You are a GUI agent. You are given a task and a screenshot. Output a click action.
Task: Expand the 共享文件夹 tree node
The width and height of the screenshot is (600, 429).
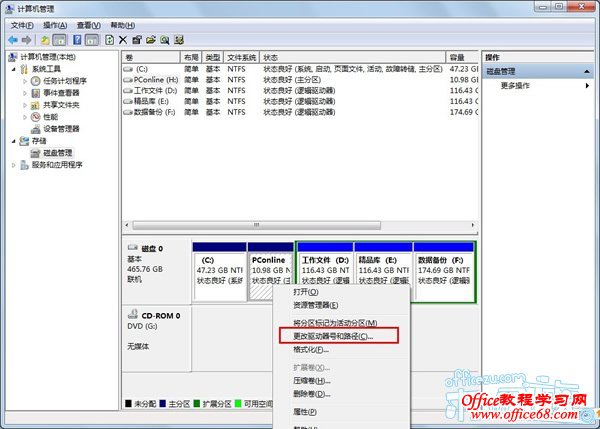pos(25,105)
